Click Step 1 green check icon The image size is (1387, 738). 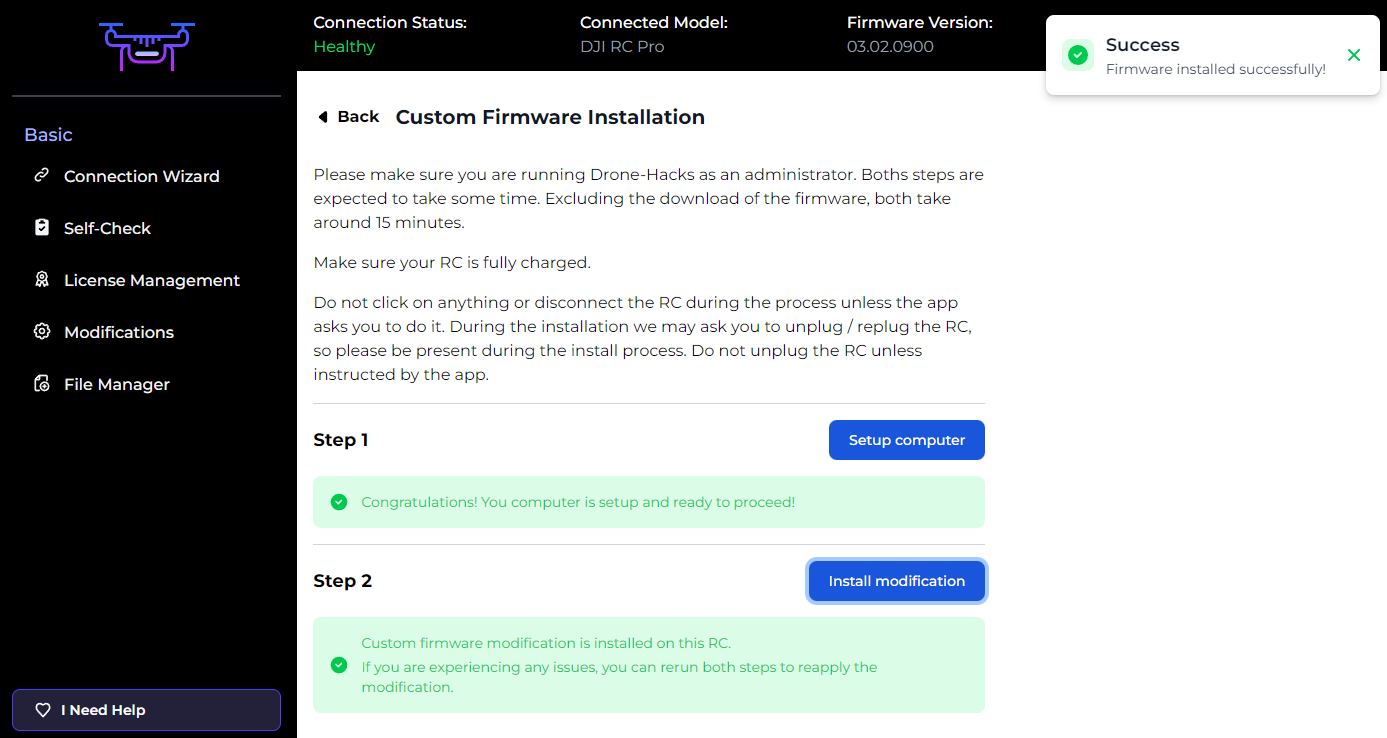339,502
